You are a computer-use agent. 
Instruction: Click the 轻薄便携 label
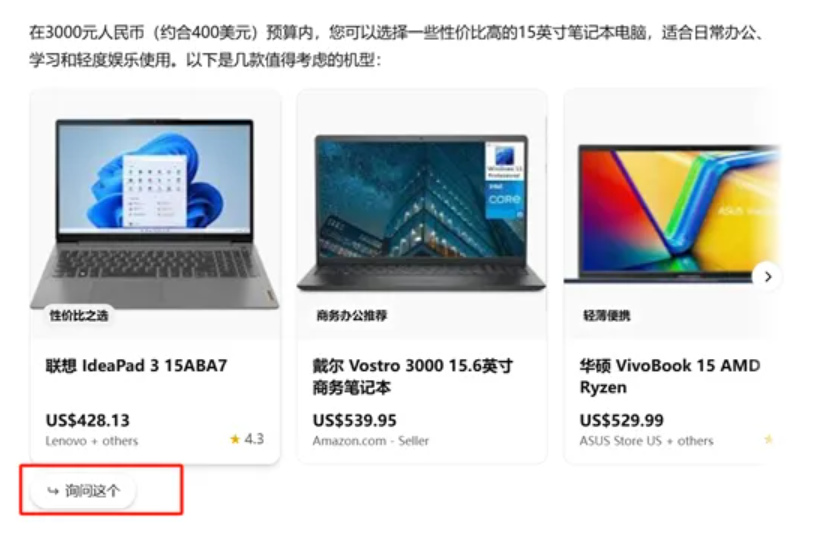pos(606,315)
